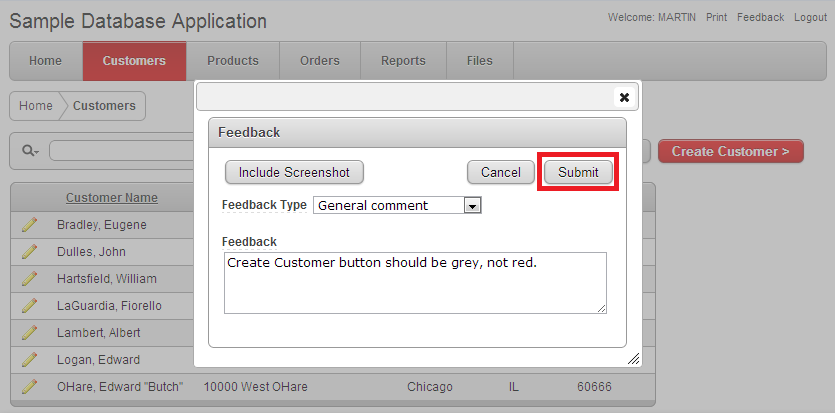
Task: Close the feedback dialog with the X icon
Action: coord(624,97)
